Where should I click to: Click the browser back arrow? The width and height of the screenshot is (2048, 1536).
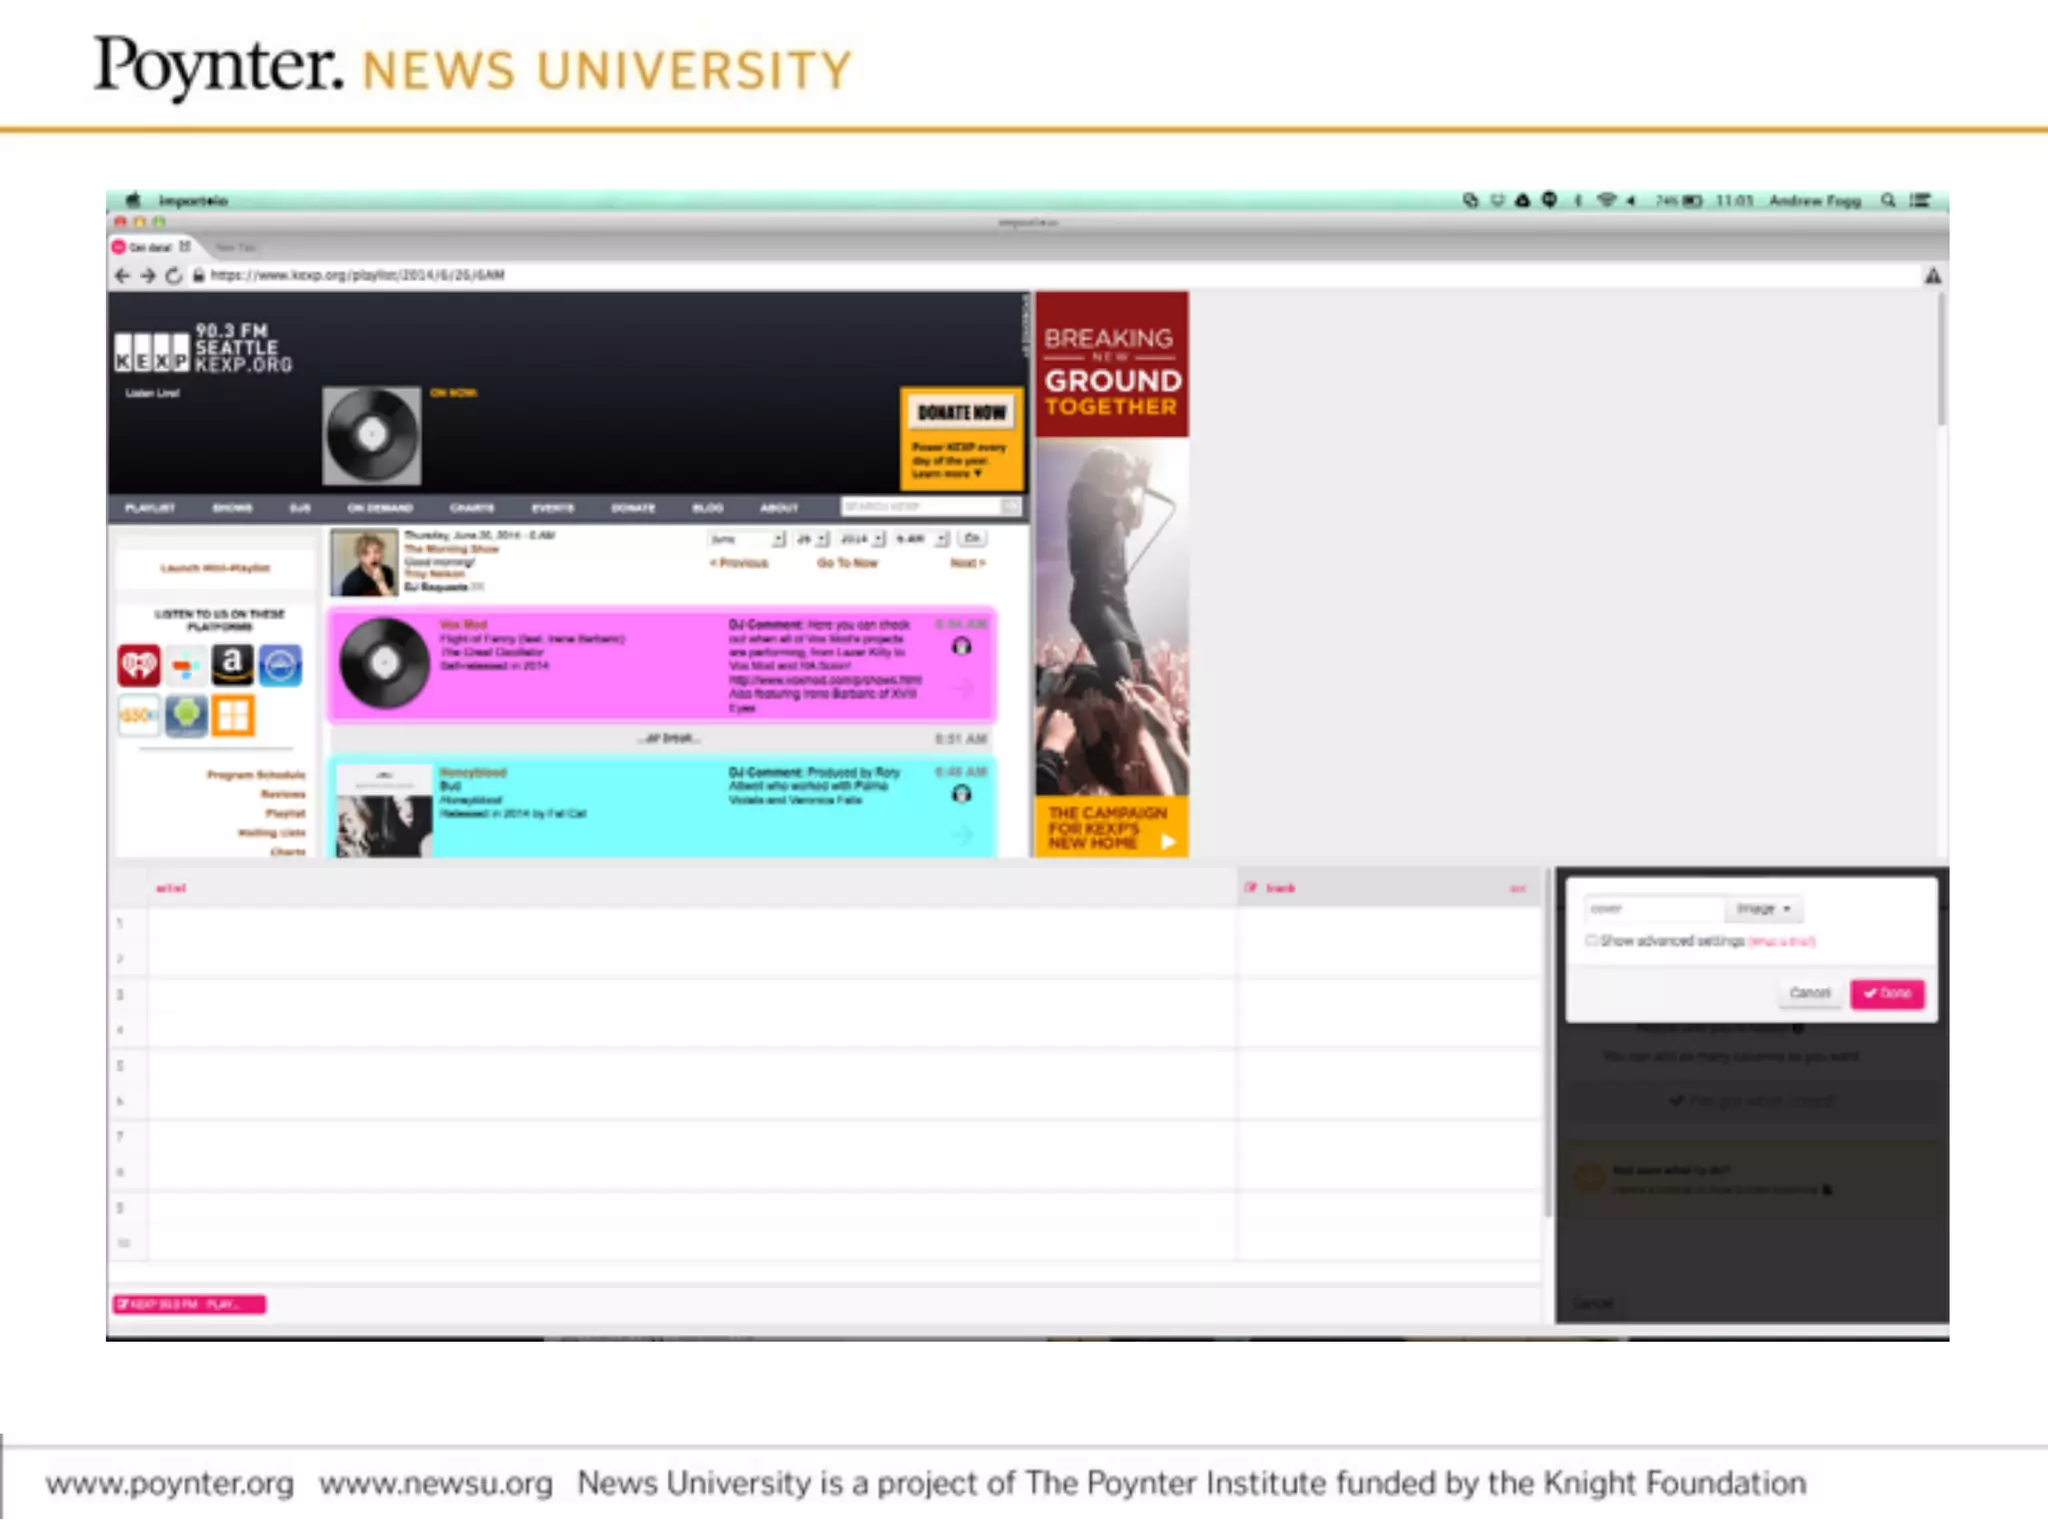point(122,276)
